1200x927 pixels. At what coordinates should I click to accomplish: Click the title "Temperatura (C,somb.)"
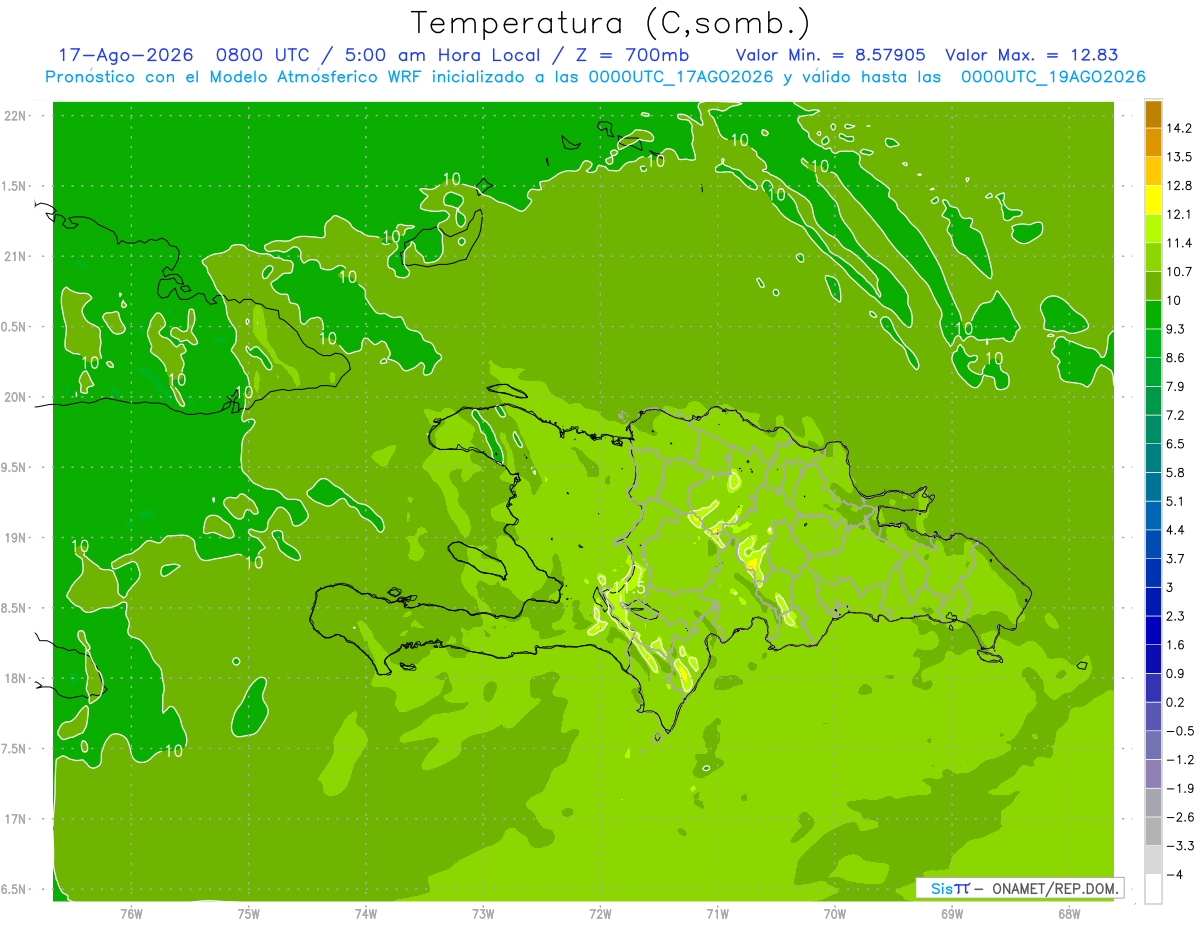point(611,23)
